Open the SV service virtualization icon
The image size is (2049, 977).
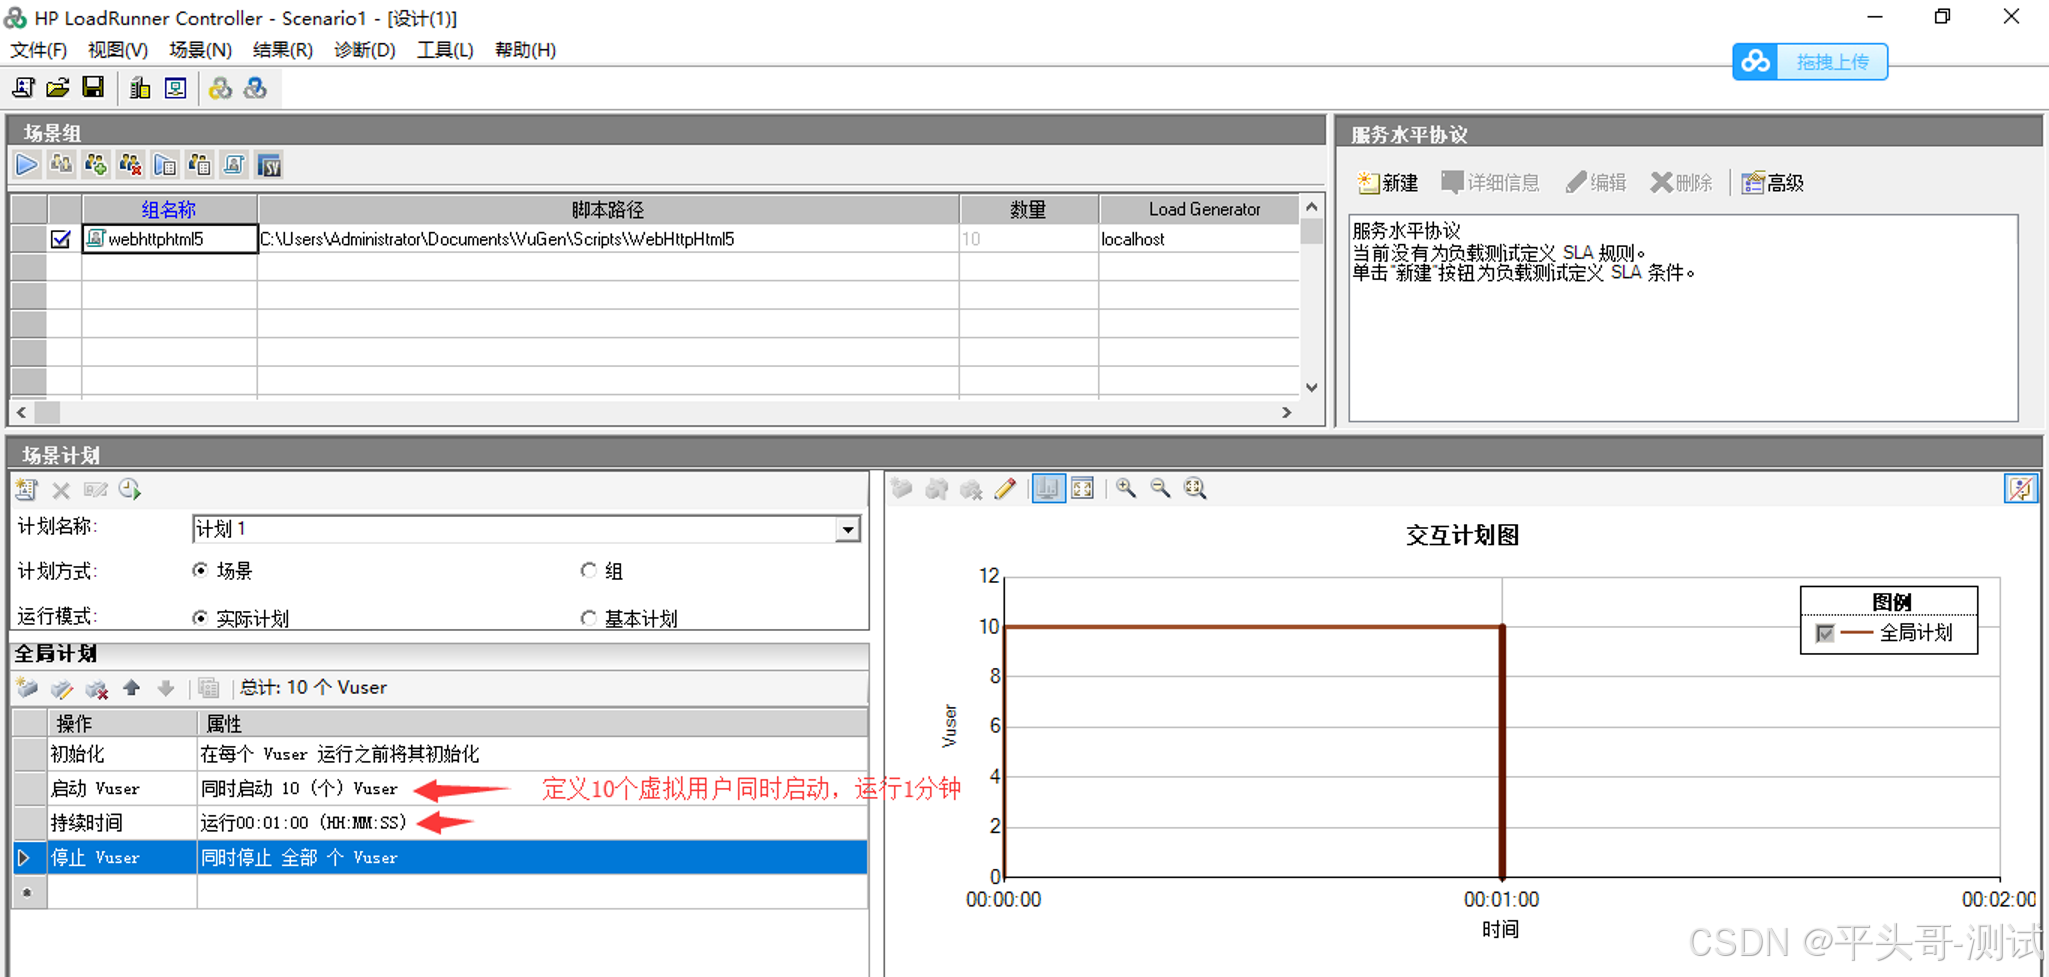(x=269, y=164)
